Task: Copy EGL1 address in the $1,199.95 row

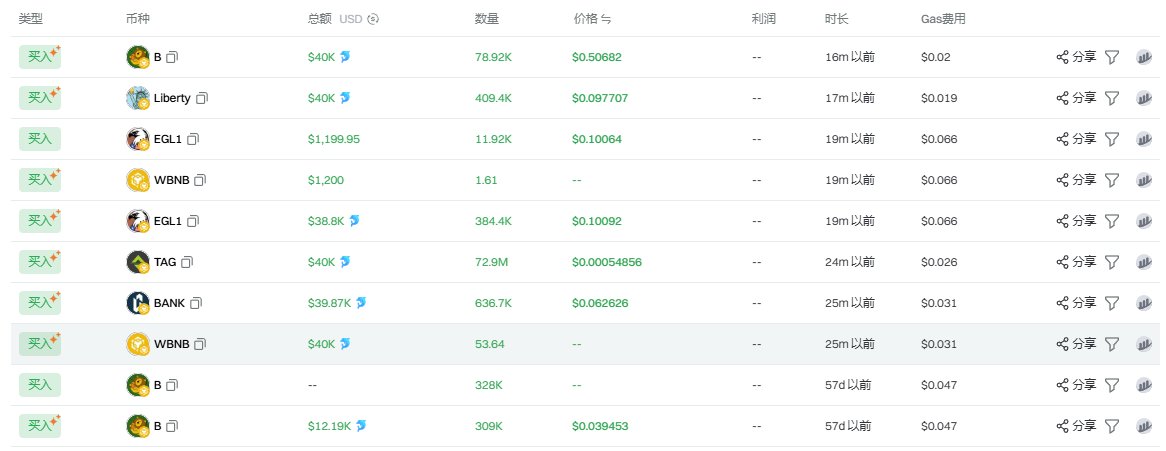Action: (193, 139)
